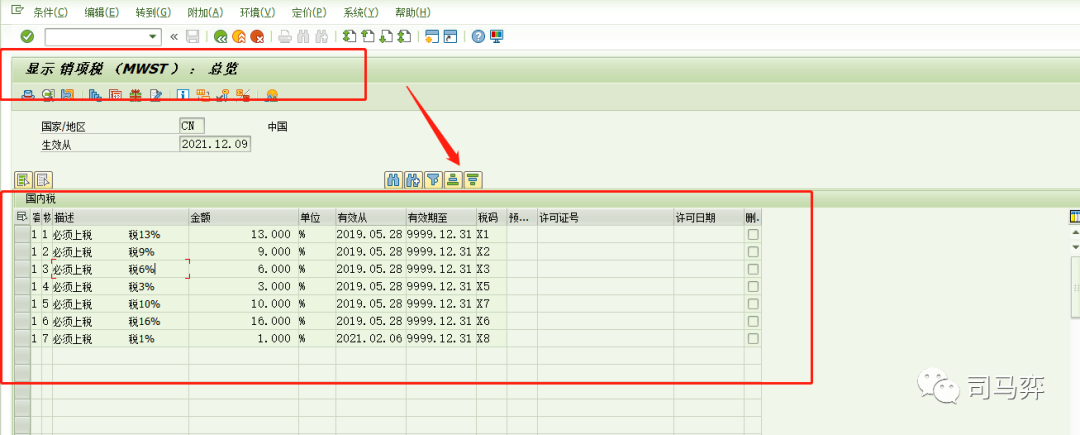Open the 帮助(H) menu
The image size is (1080, 435).
(x=413, y=12)
